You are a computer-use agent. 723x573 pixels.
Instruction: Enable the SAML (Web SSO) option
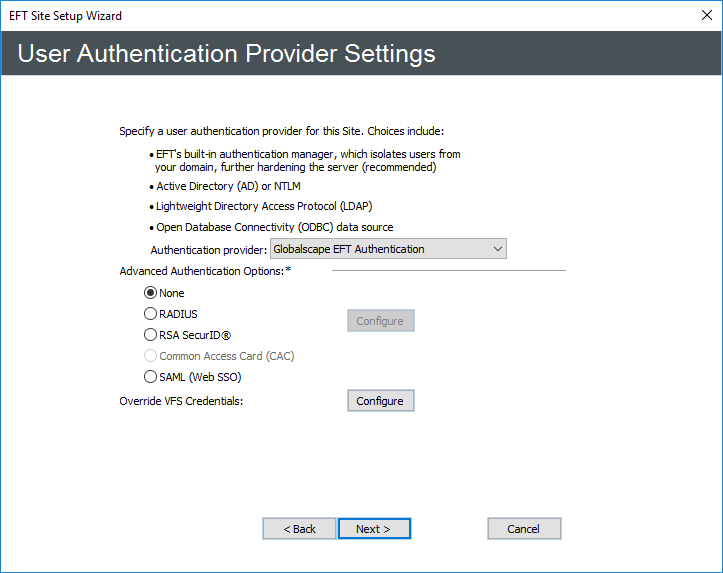click(x=151, y=377)
